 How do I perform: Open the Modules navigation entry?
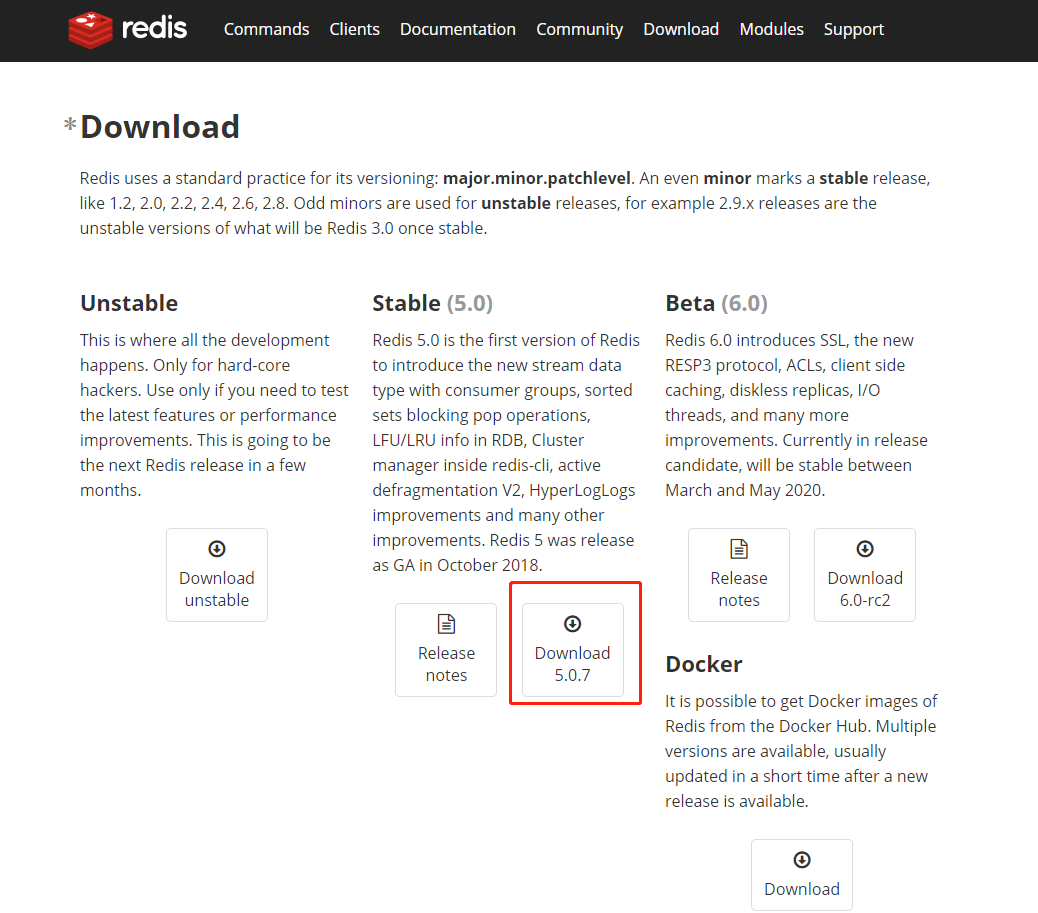tap(771, 29)
